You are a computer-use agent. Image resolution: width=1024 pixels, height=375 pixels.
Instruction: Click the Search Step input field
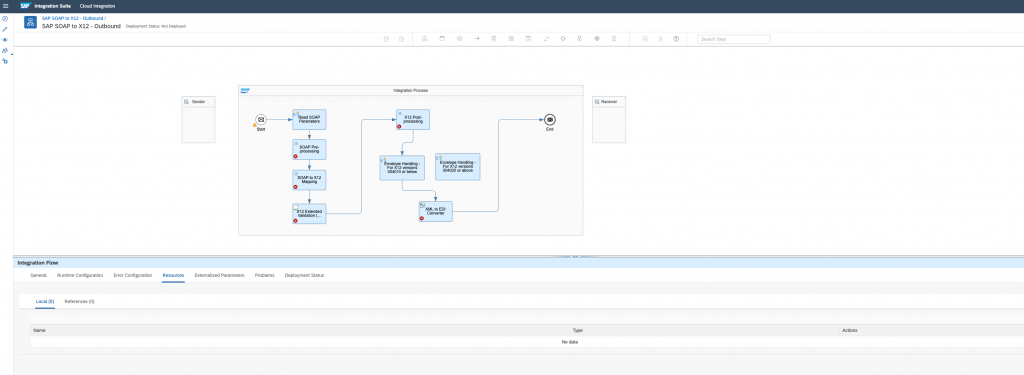tap(733, 39)
